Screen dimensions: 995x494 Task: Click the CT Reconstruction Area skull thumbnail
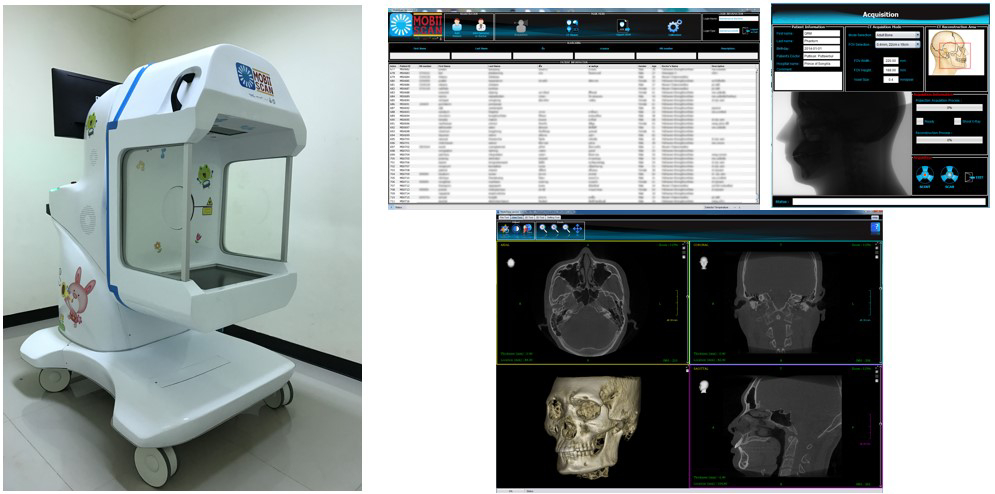[956, 52]
